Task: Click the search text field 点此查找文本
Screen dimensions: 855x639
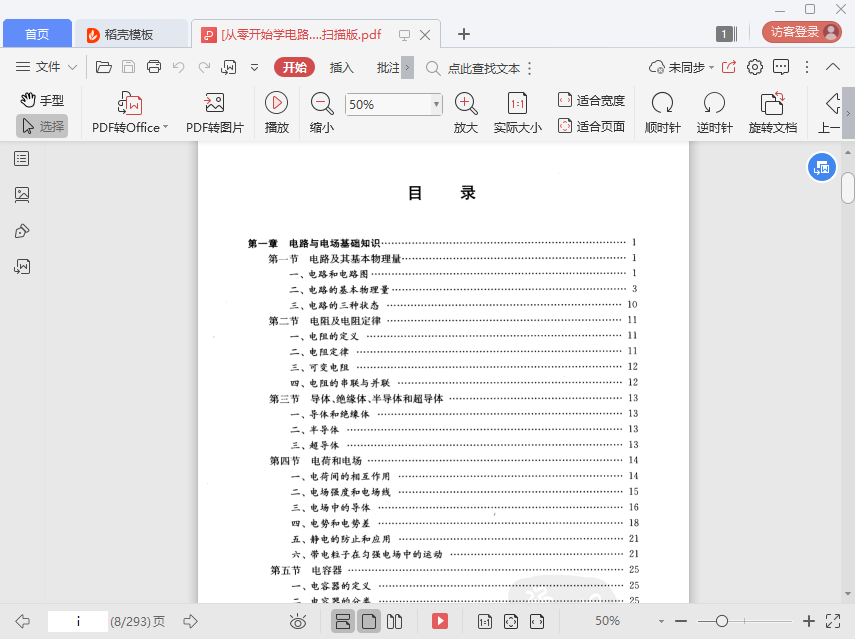Action: 484,69
